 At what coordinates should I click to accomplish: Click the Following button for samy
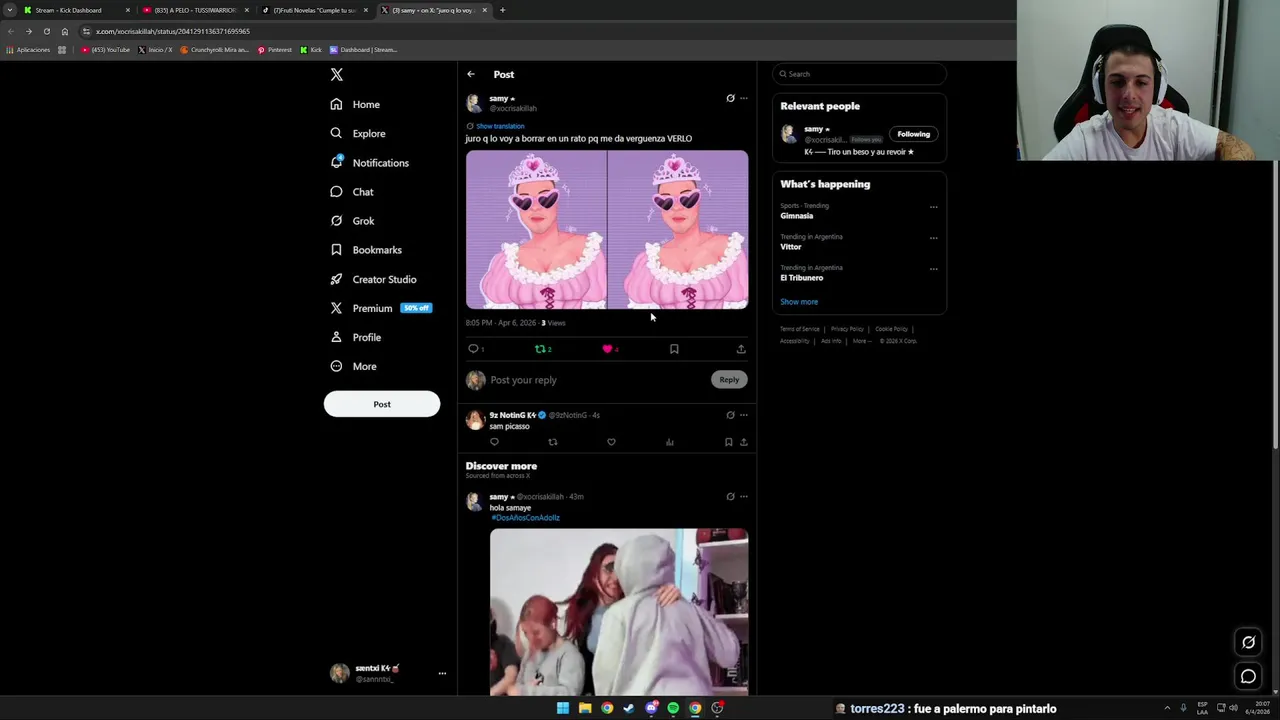pos(913,134)
